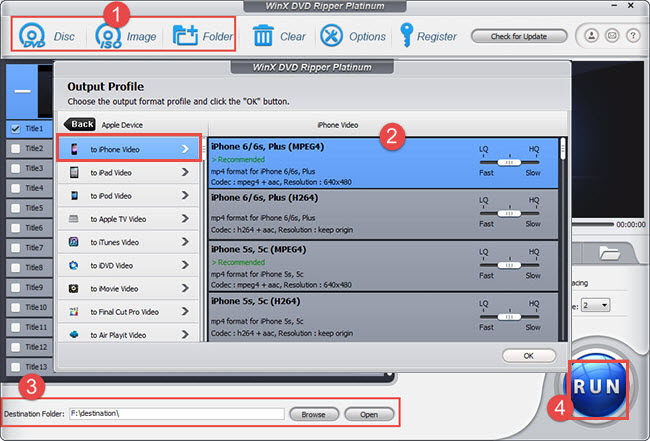This screenshot has height=441, width=650.
Task: Click the Apple TV icon
Action: coord(74,219)
